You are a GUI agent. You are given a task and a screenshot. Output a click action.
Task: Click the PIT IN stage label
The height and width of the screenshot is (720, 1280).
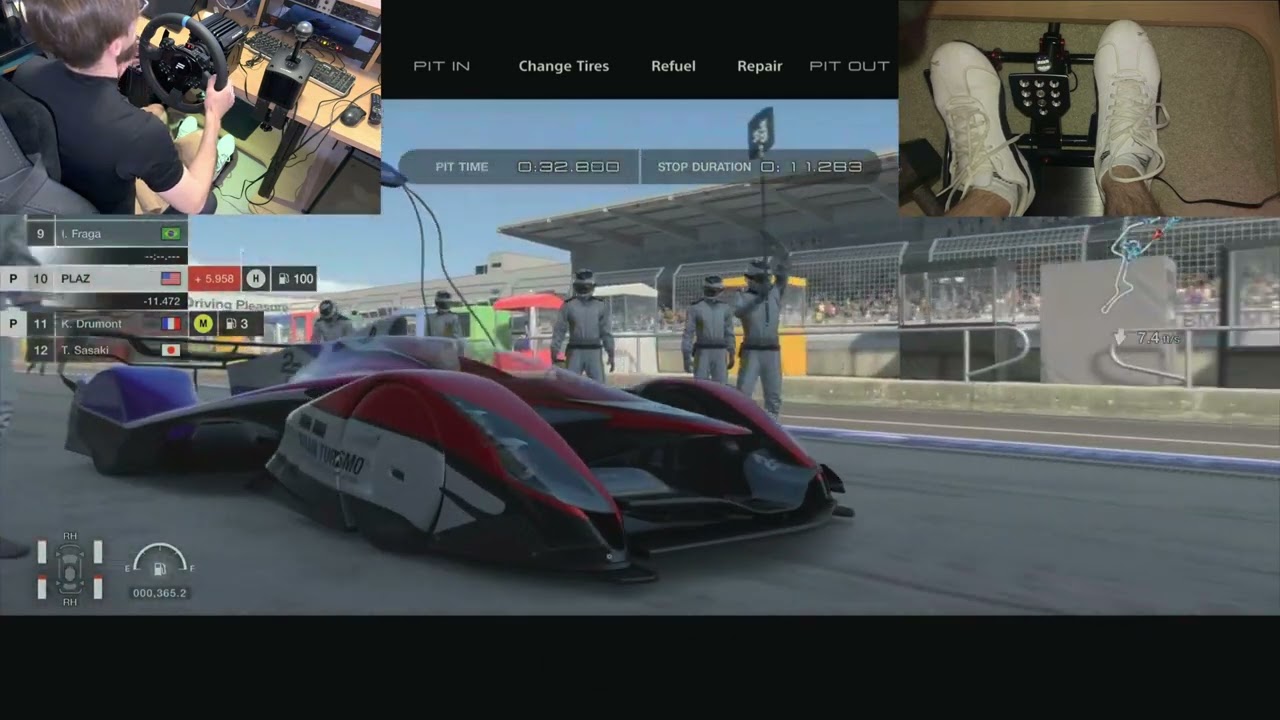pyautogui.click(x=442, y=66)
